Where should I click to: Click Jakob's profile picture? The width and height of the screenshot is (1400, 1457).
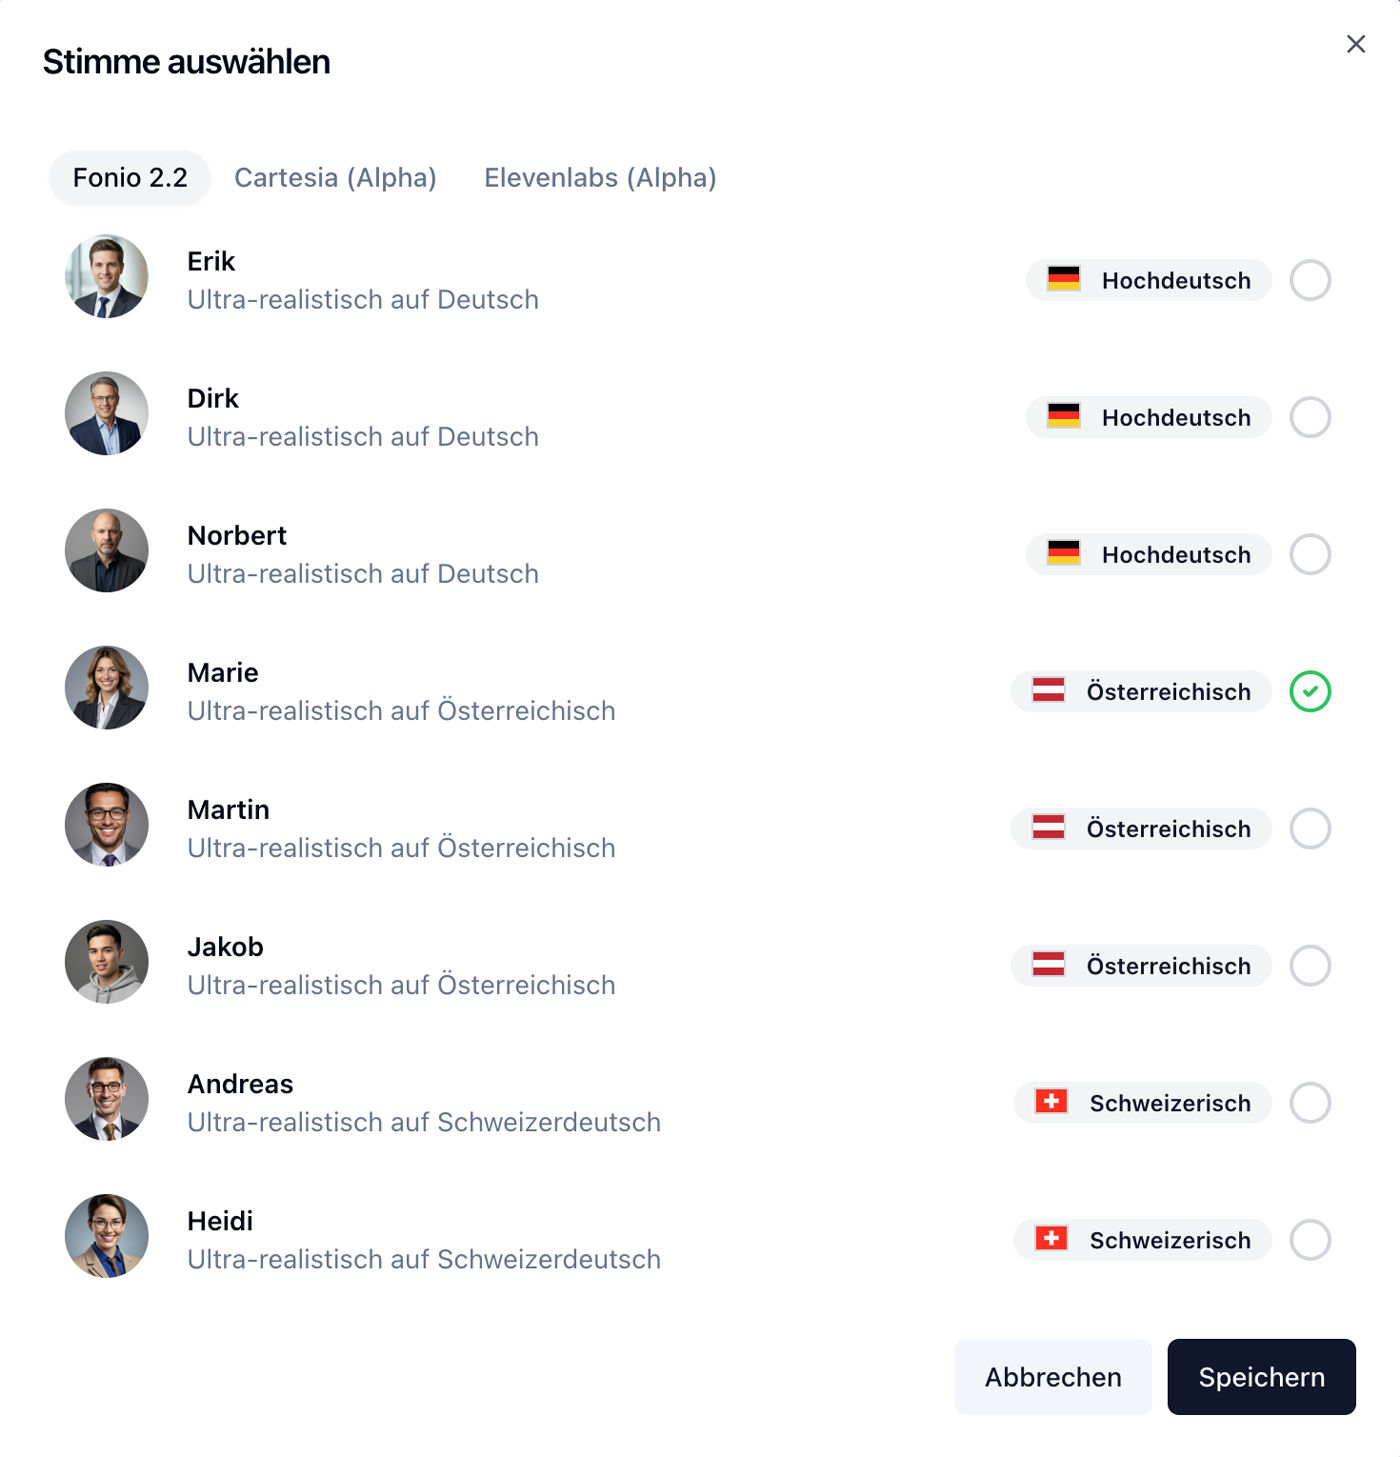coord(106,962)
